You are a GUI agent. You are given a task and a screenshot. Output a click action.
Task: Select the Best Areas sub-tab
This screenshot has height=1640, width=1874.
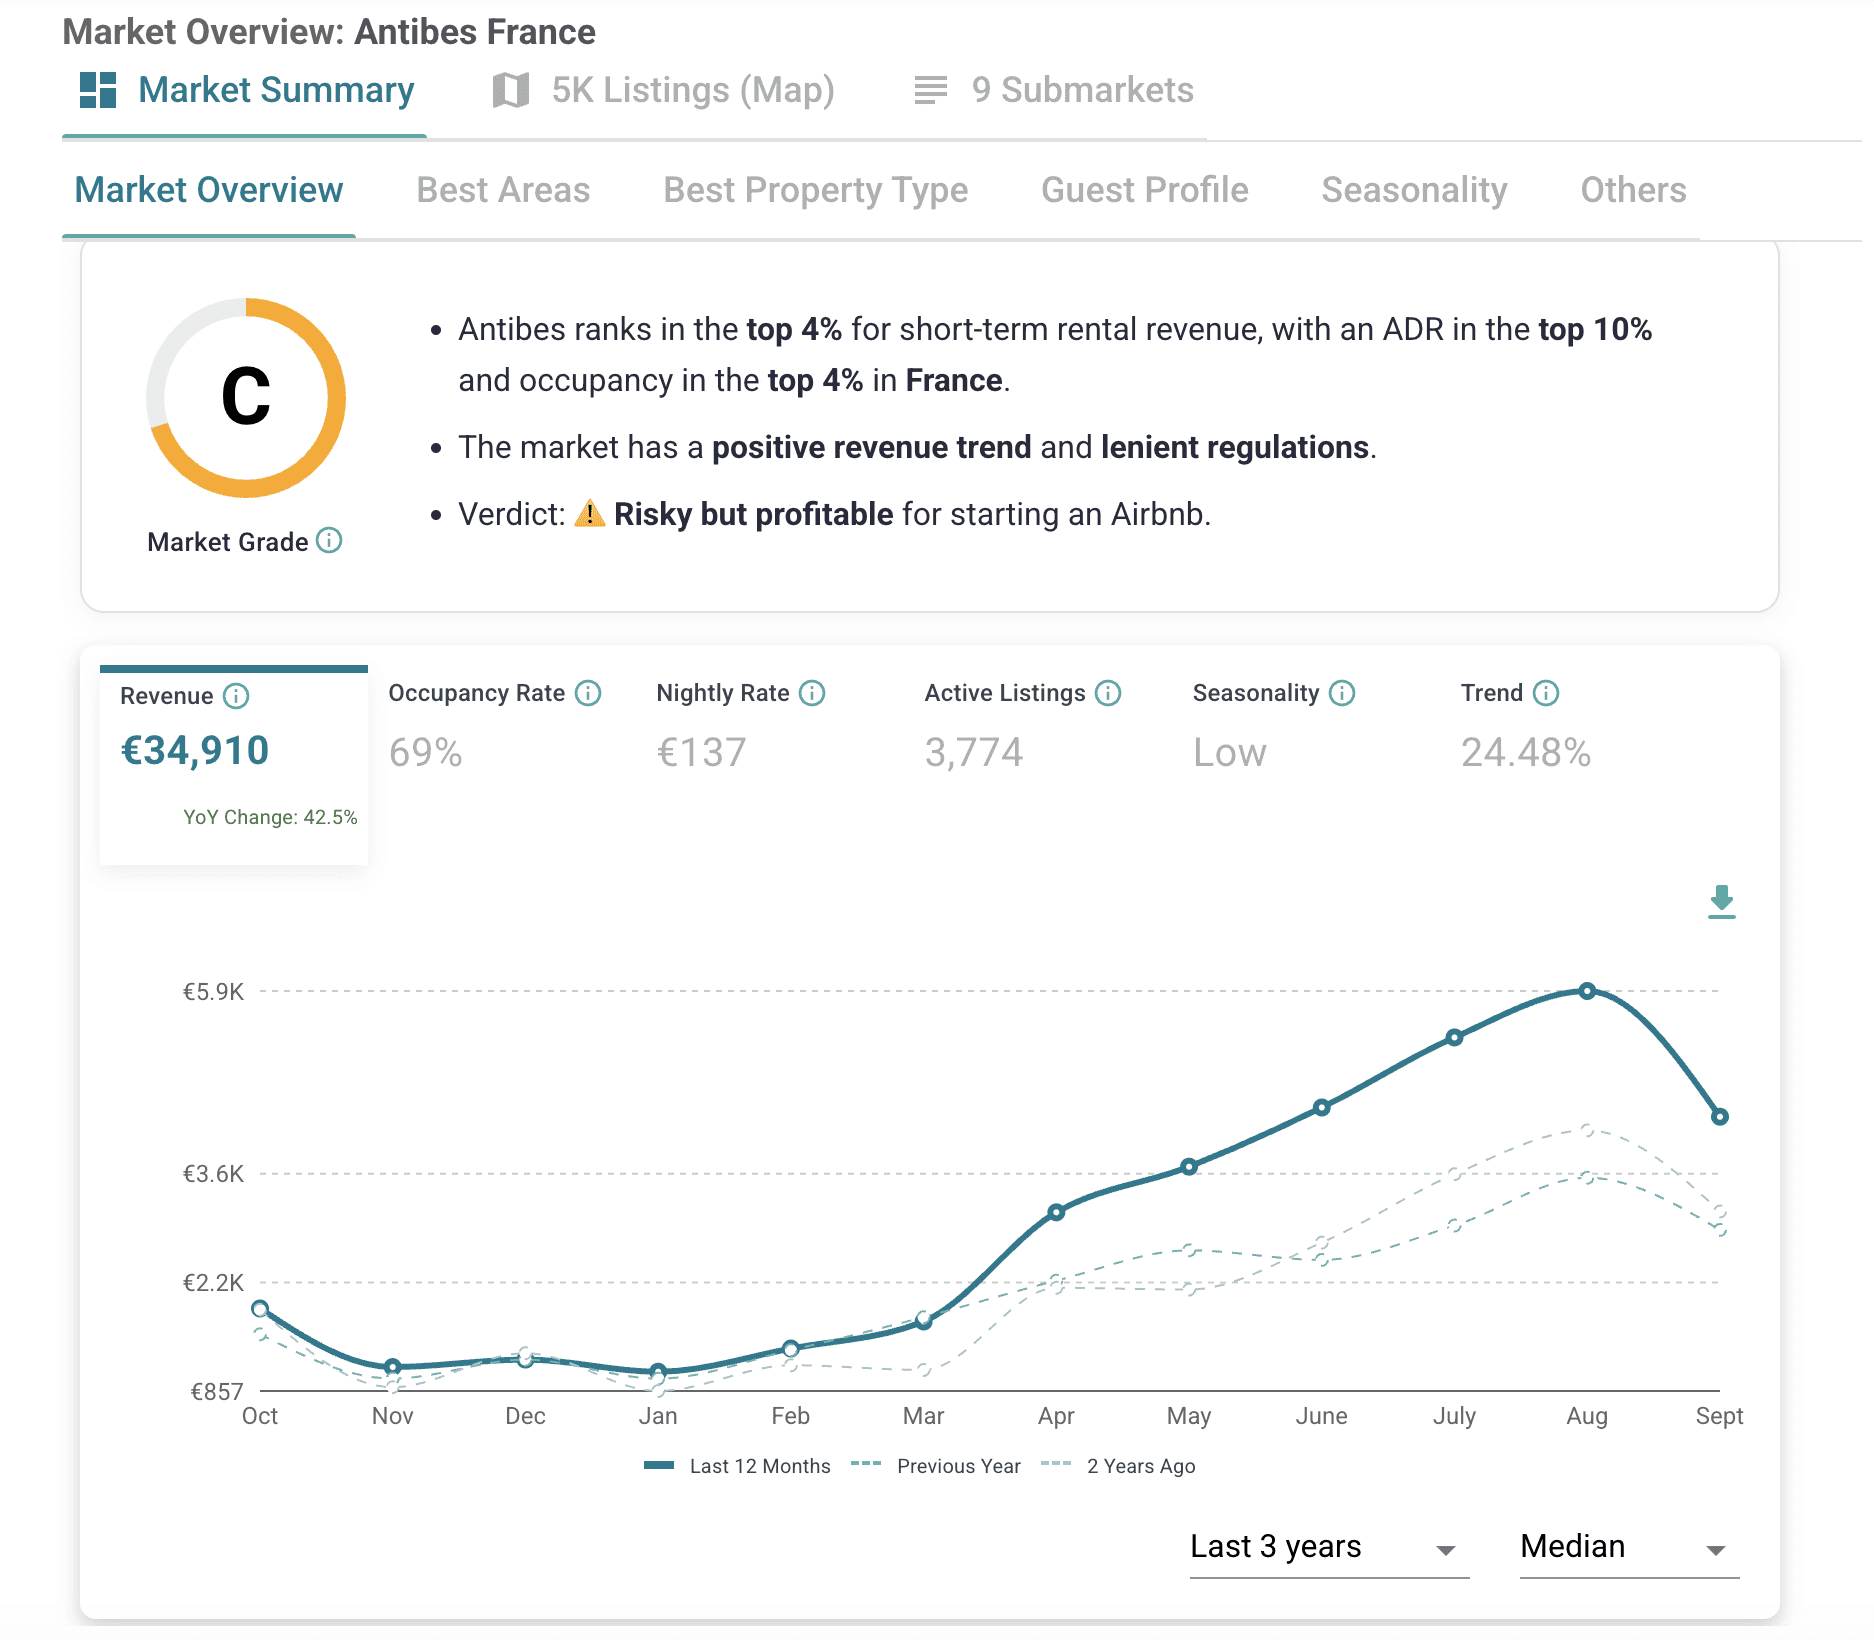pos(503,190)
